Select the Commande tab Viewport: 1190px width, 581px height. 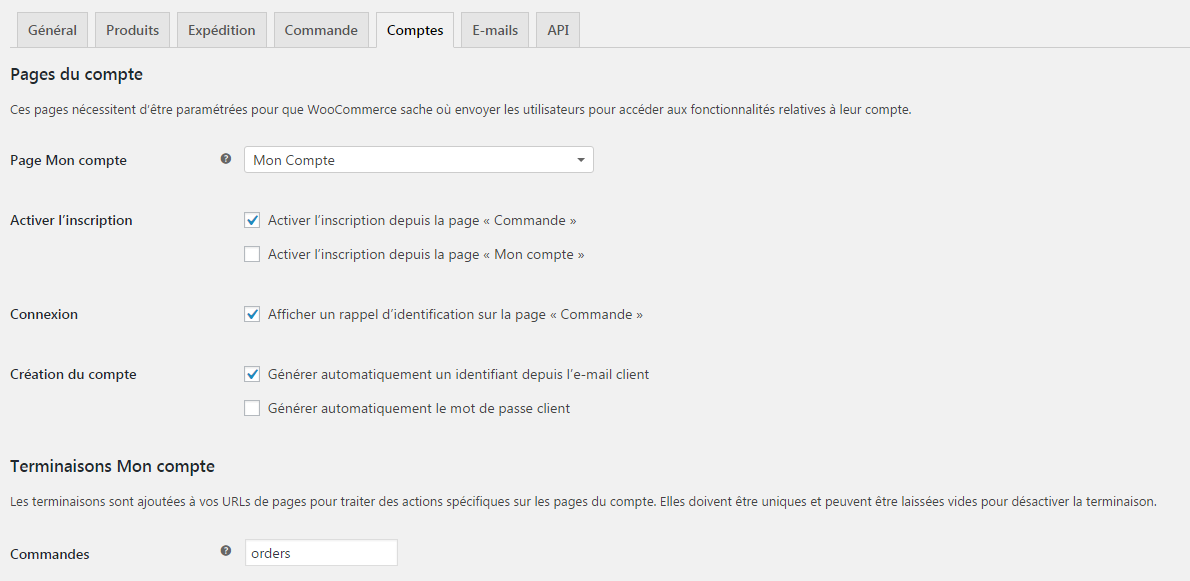click(x=321, y=29)
